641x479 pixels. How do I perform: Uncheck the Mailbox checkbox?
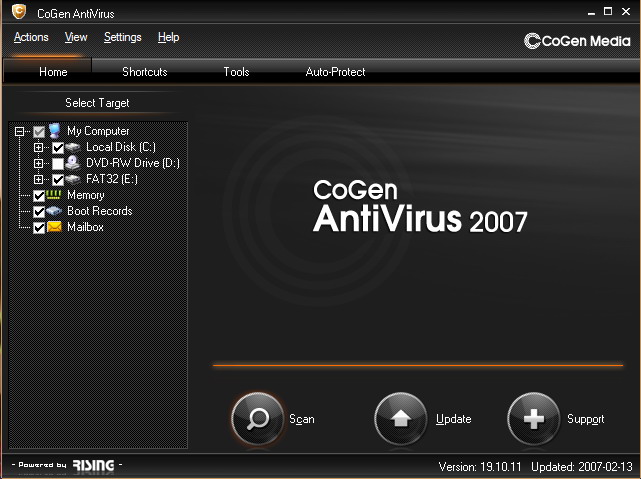pyautogui.click(x=39, y=227)
